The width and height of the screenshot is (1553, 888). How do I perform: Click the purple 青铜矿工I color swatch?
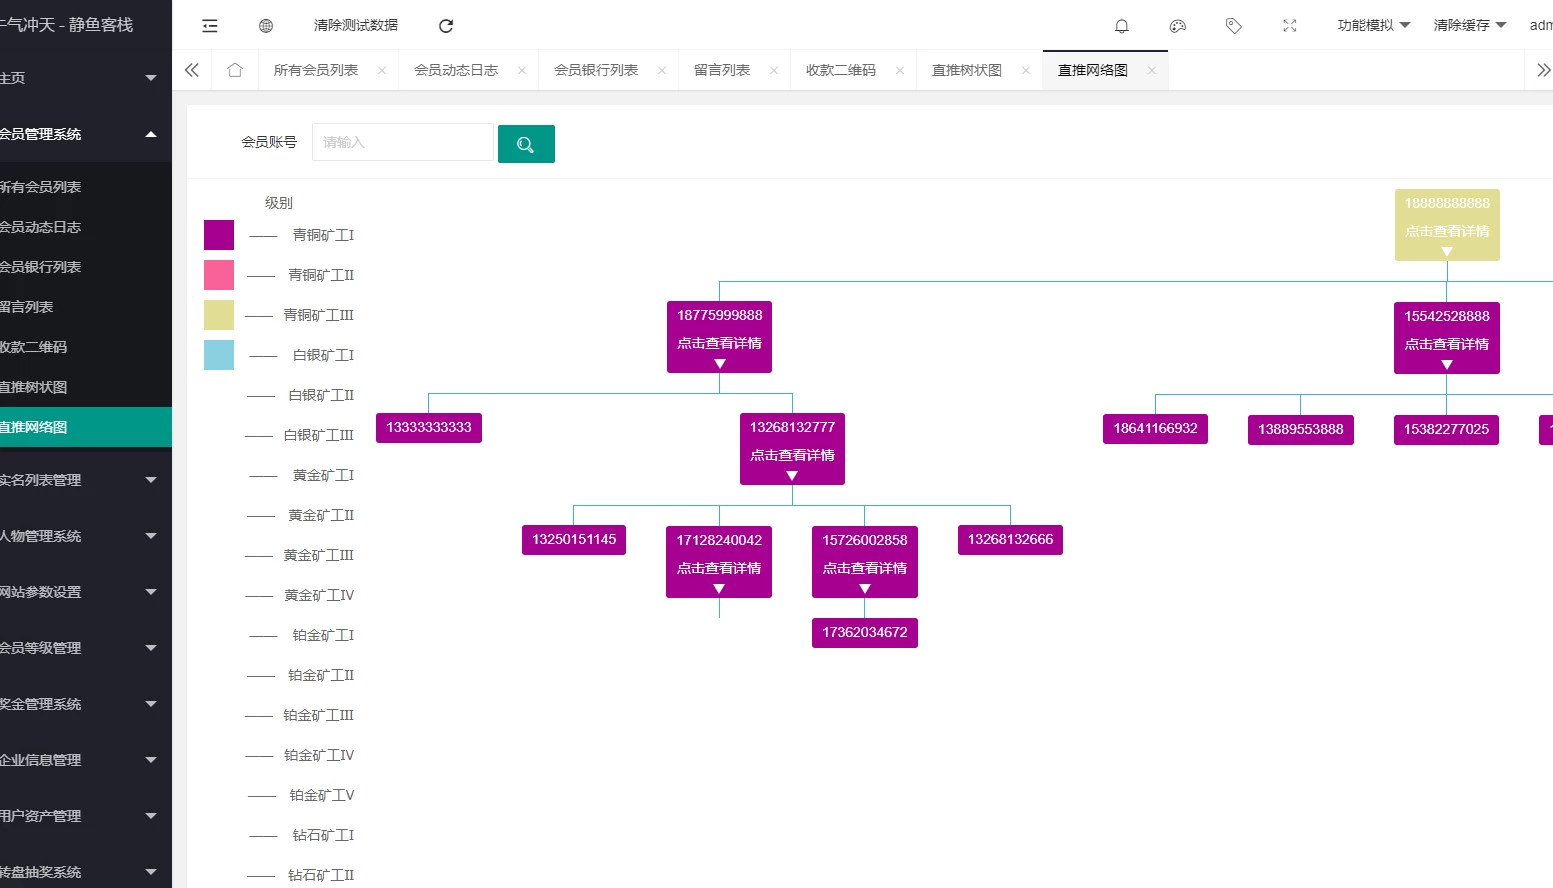219,235
